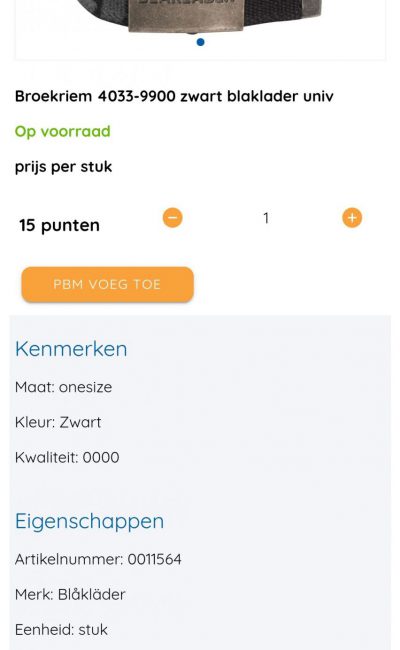400x650 pixels.
Task: Click the Kleur: Zwart line
Action: pos(58,422)
